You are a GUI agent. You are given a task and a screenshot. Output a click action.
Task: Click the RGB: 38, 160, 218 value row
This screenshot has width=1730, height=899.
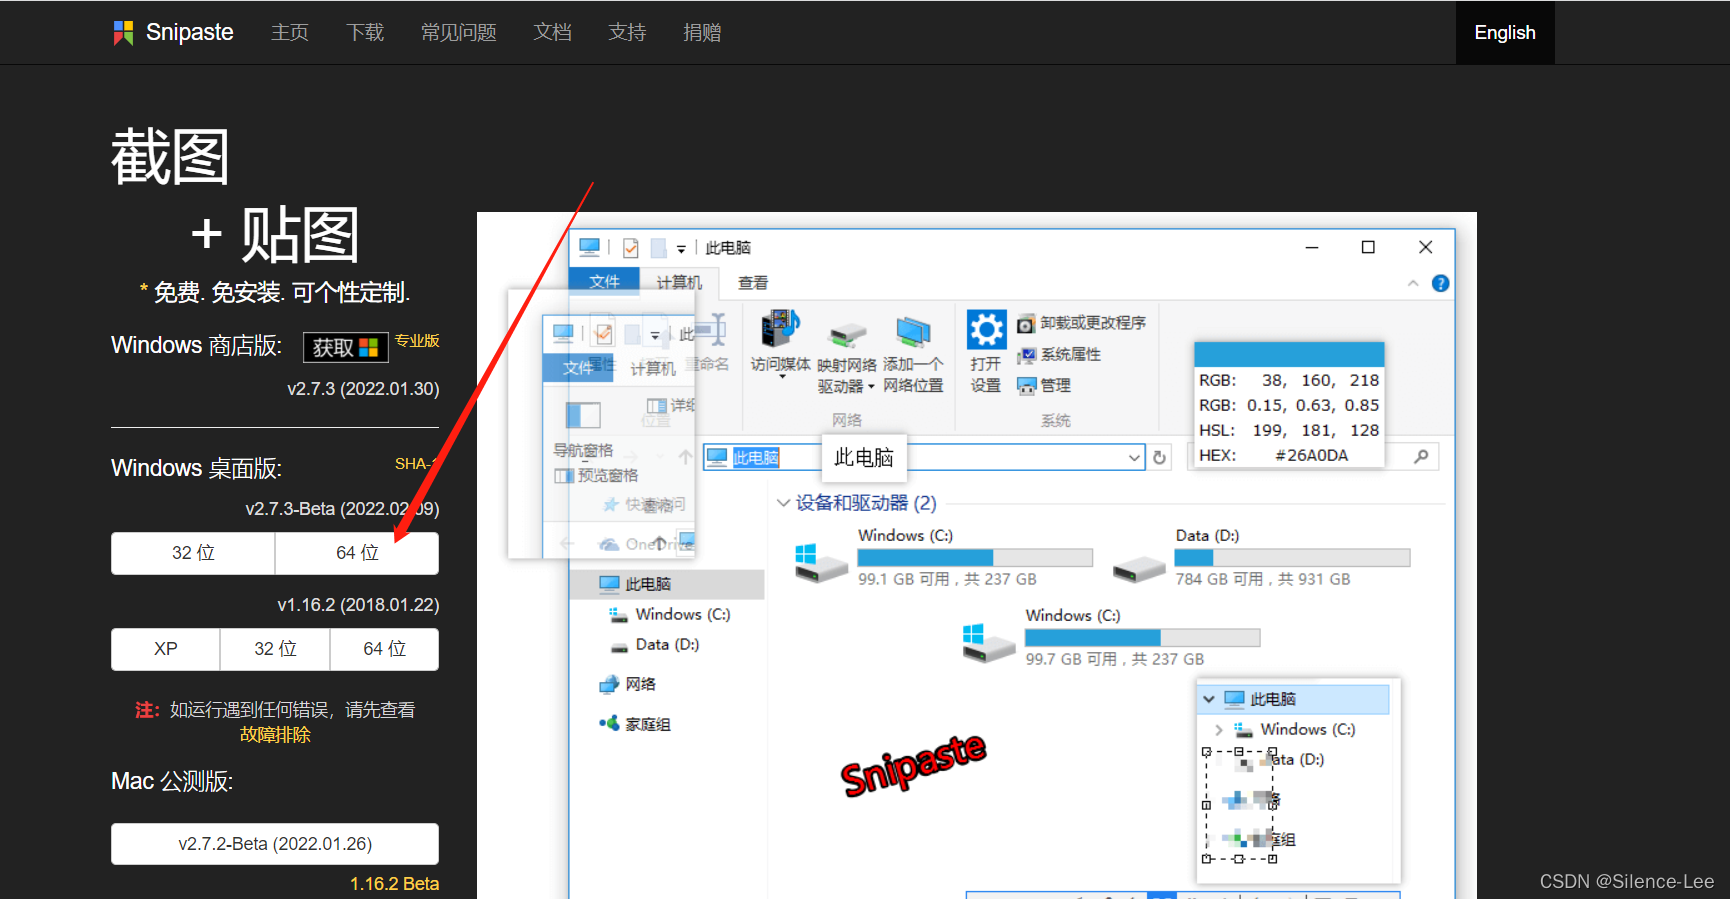click(1289, 380)
